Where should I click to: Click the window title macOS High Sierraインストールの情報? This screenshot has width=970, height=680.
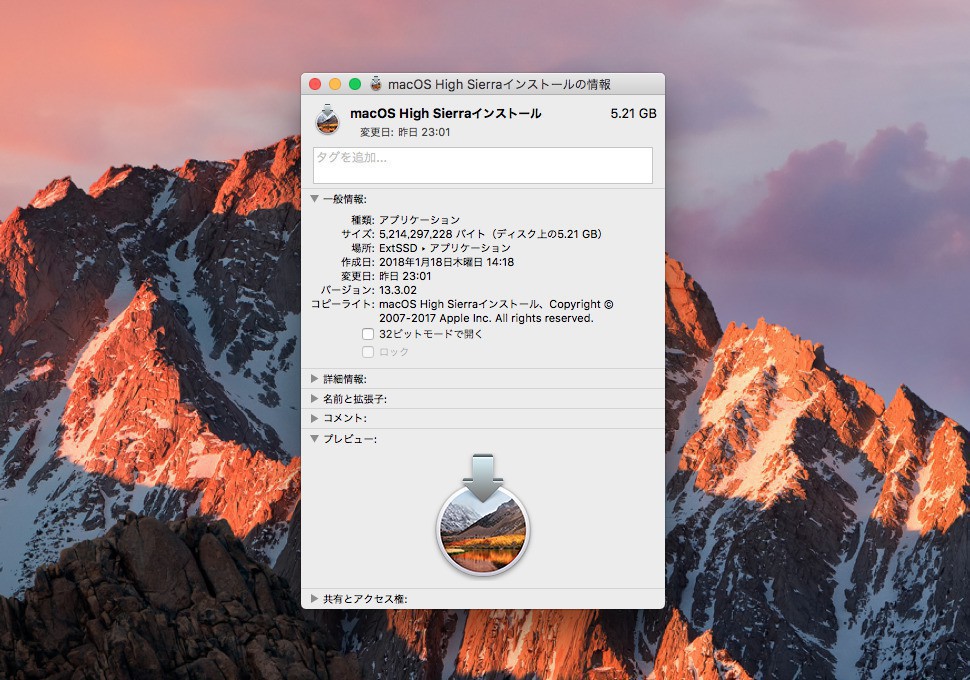[x=499, y=84]
